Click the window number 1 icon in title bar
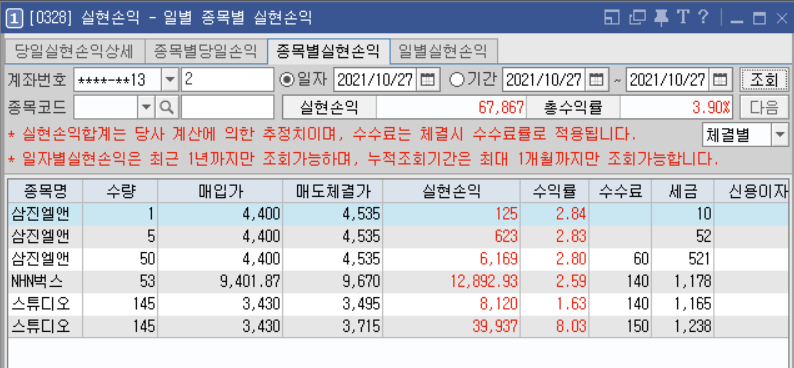Screen dimensions: 794x368 (x=15, y=18)
